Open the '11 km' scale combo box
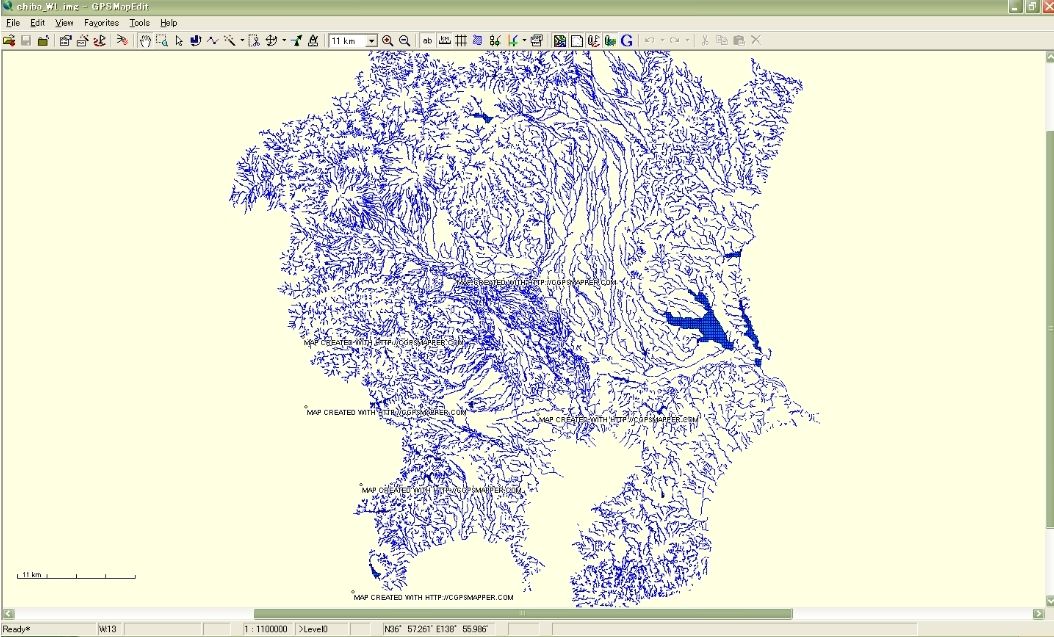 [353, 41]
